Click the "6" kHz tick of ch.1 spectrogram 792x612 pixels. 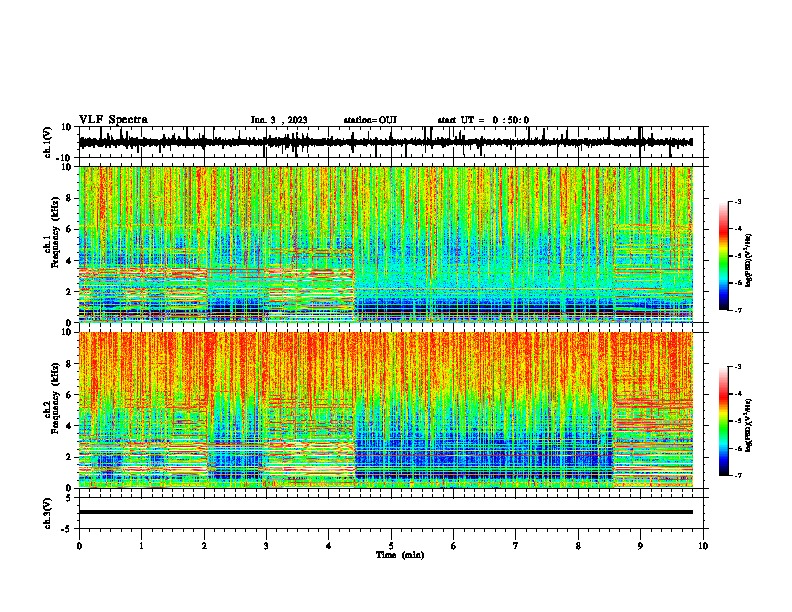pos(69,229)
